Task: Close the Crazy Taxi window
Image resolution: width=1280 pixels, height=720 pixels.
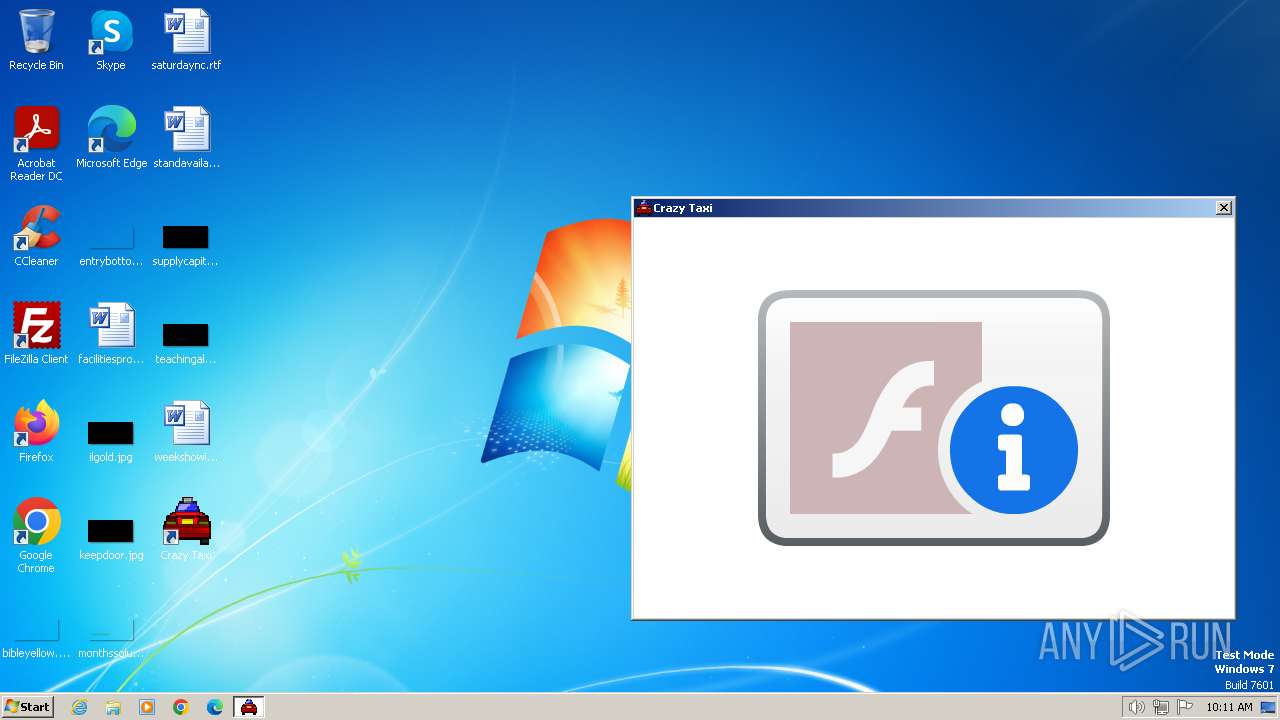Action: [x=1223, y=207]
